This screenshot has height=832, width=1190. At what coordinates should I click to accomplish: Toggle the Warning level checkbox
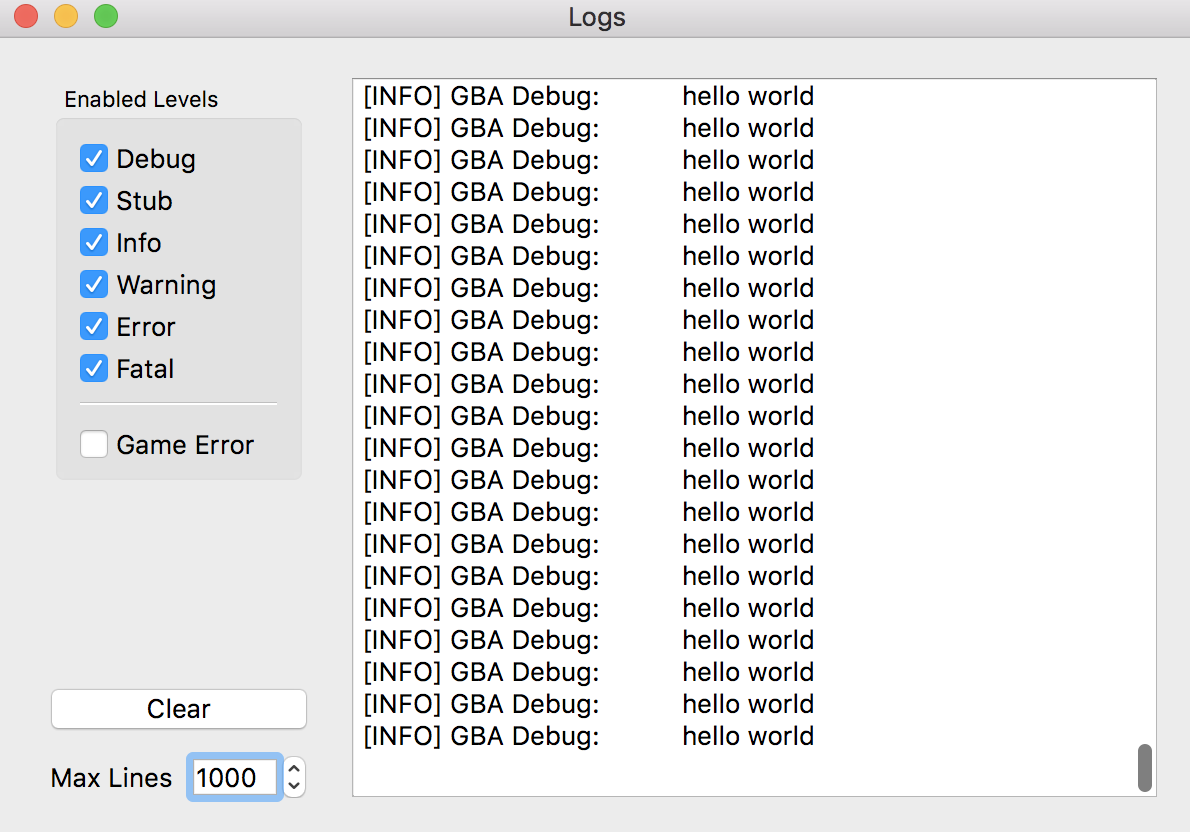(x=94, y=285)
